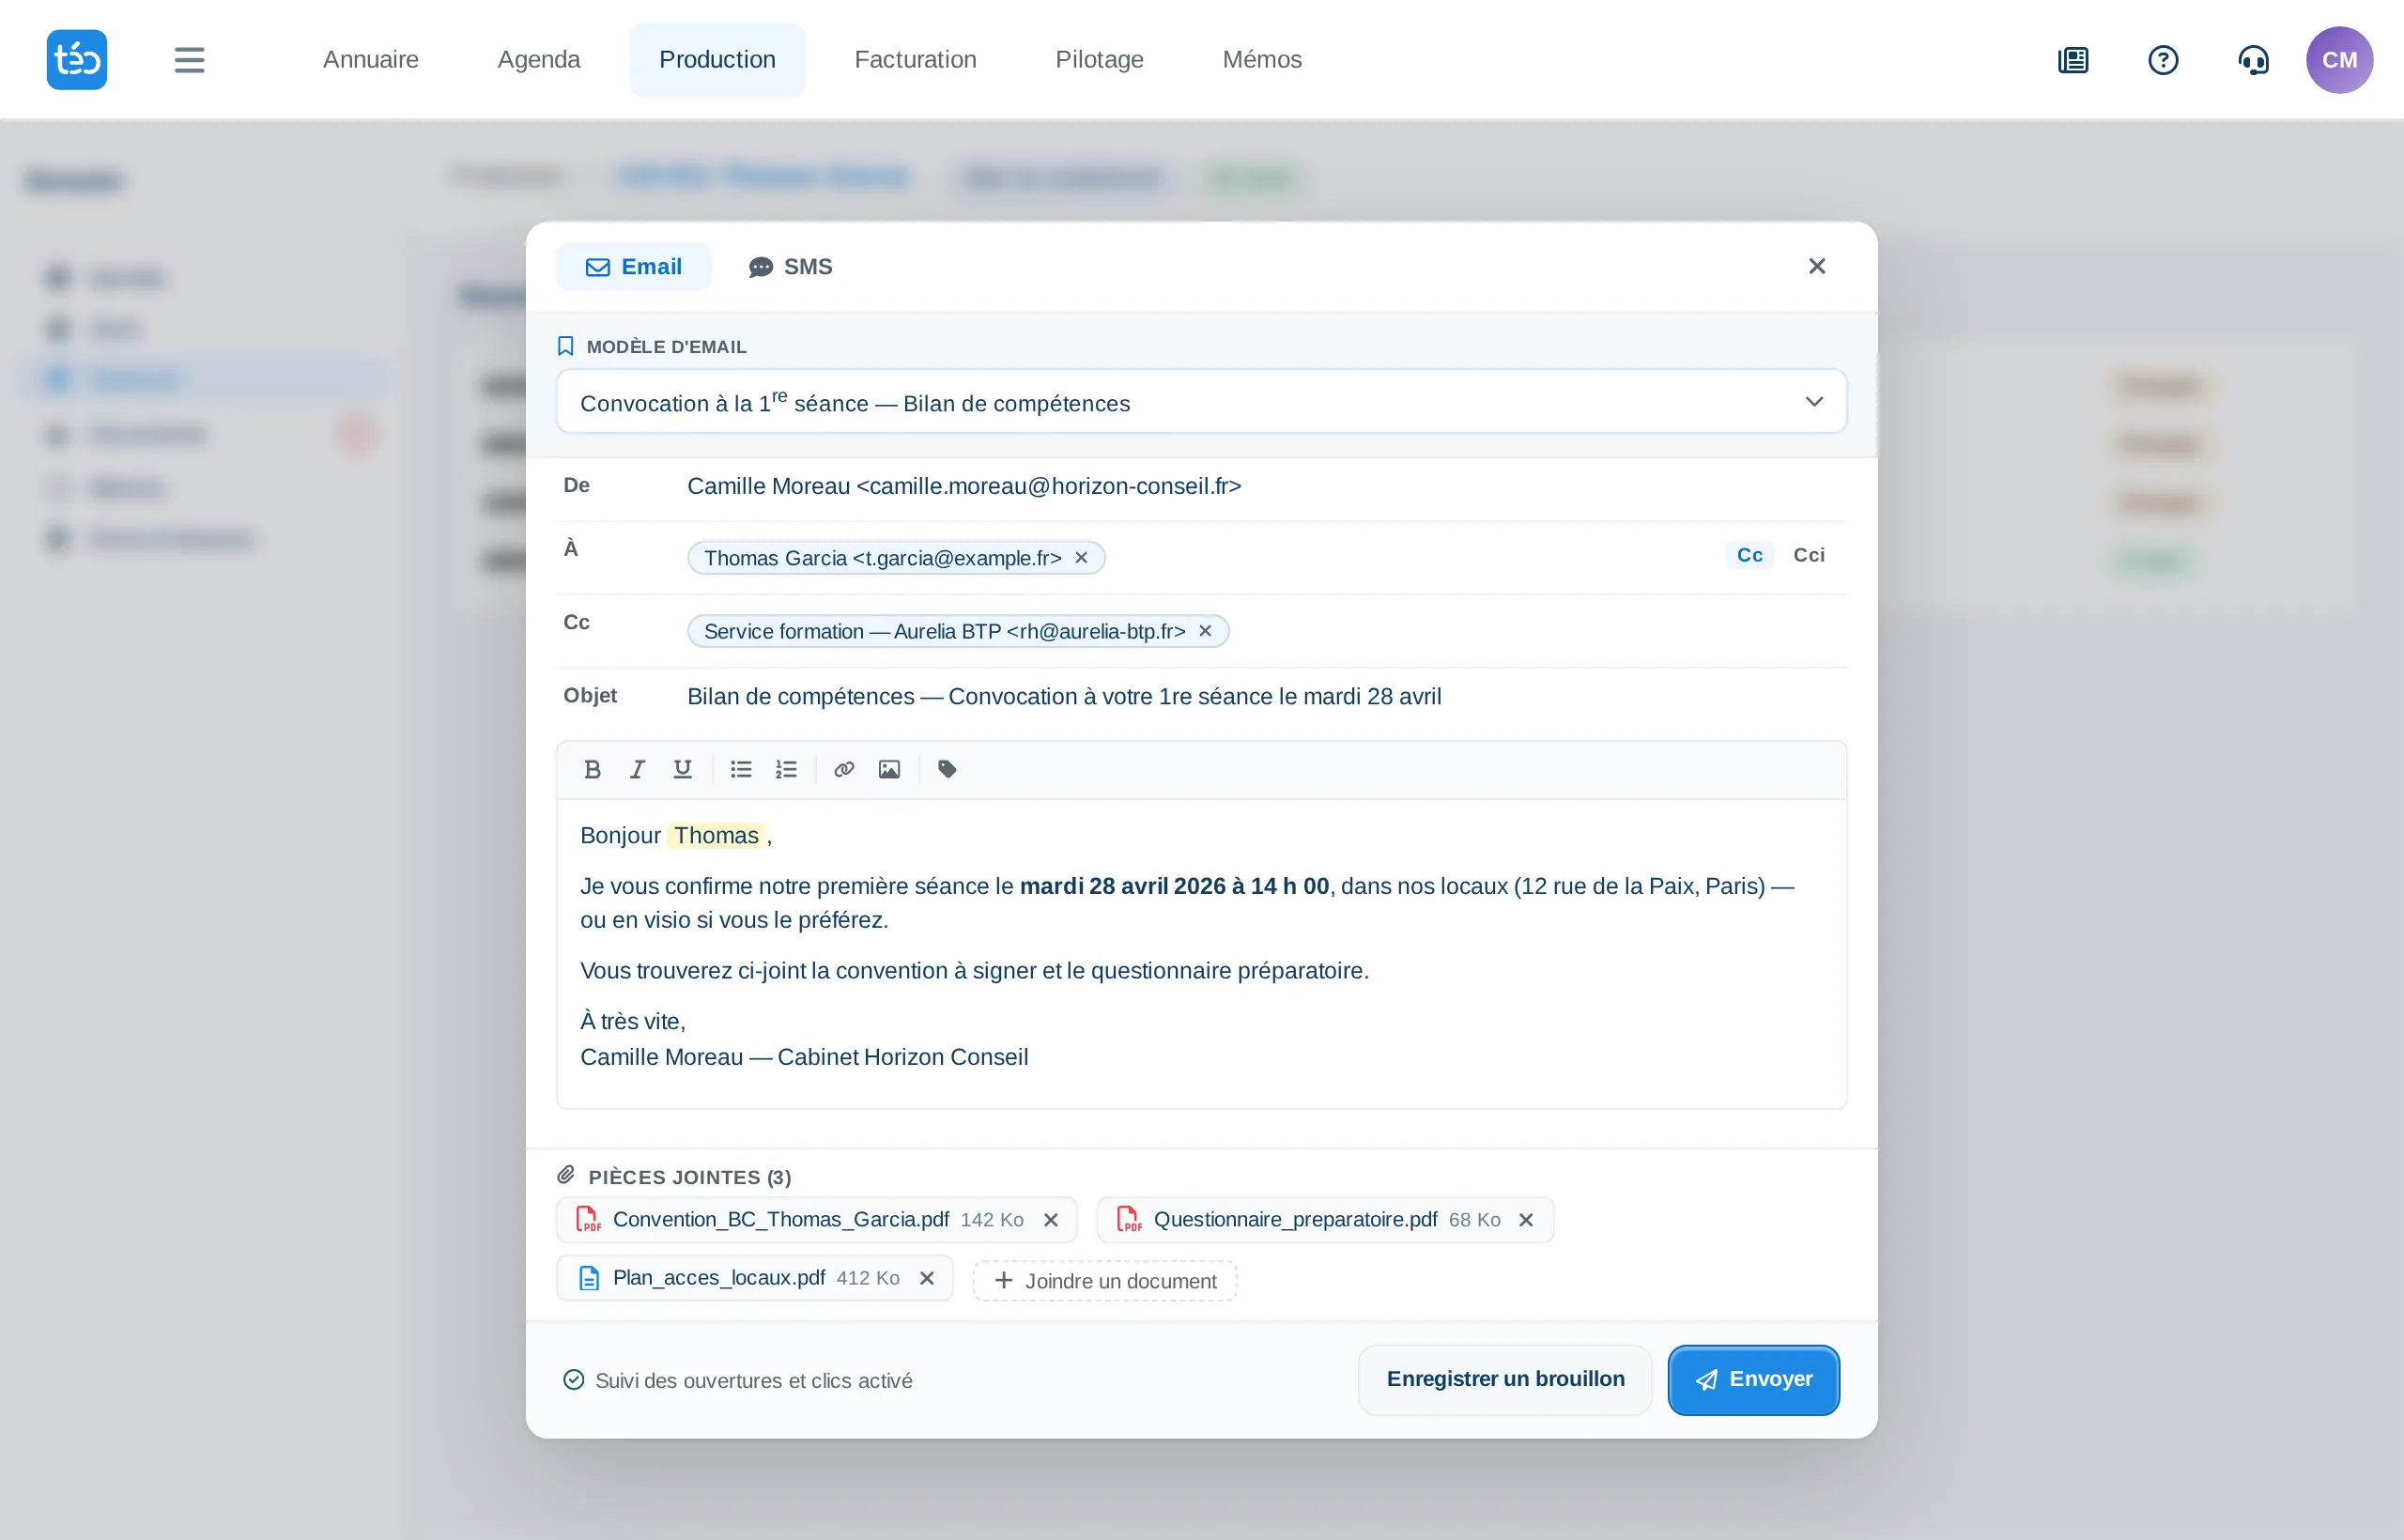Screen dimensions: 2404x1540
Task: Open the Mémos section
Action: (1262, 60)
